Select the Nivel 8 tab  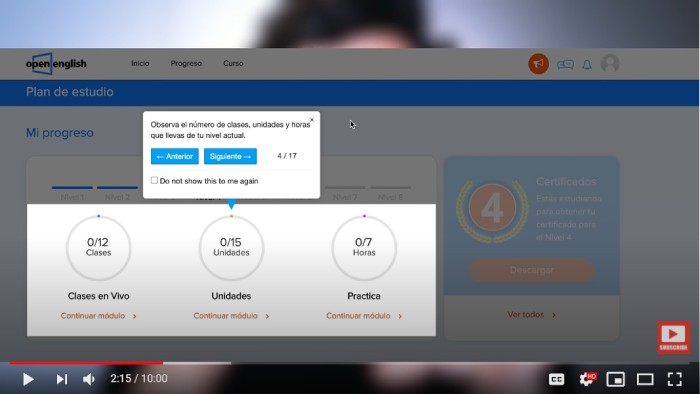pyautogui.click(x=391, y=193)
